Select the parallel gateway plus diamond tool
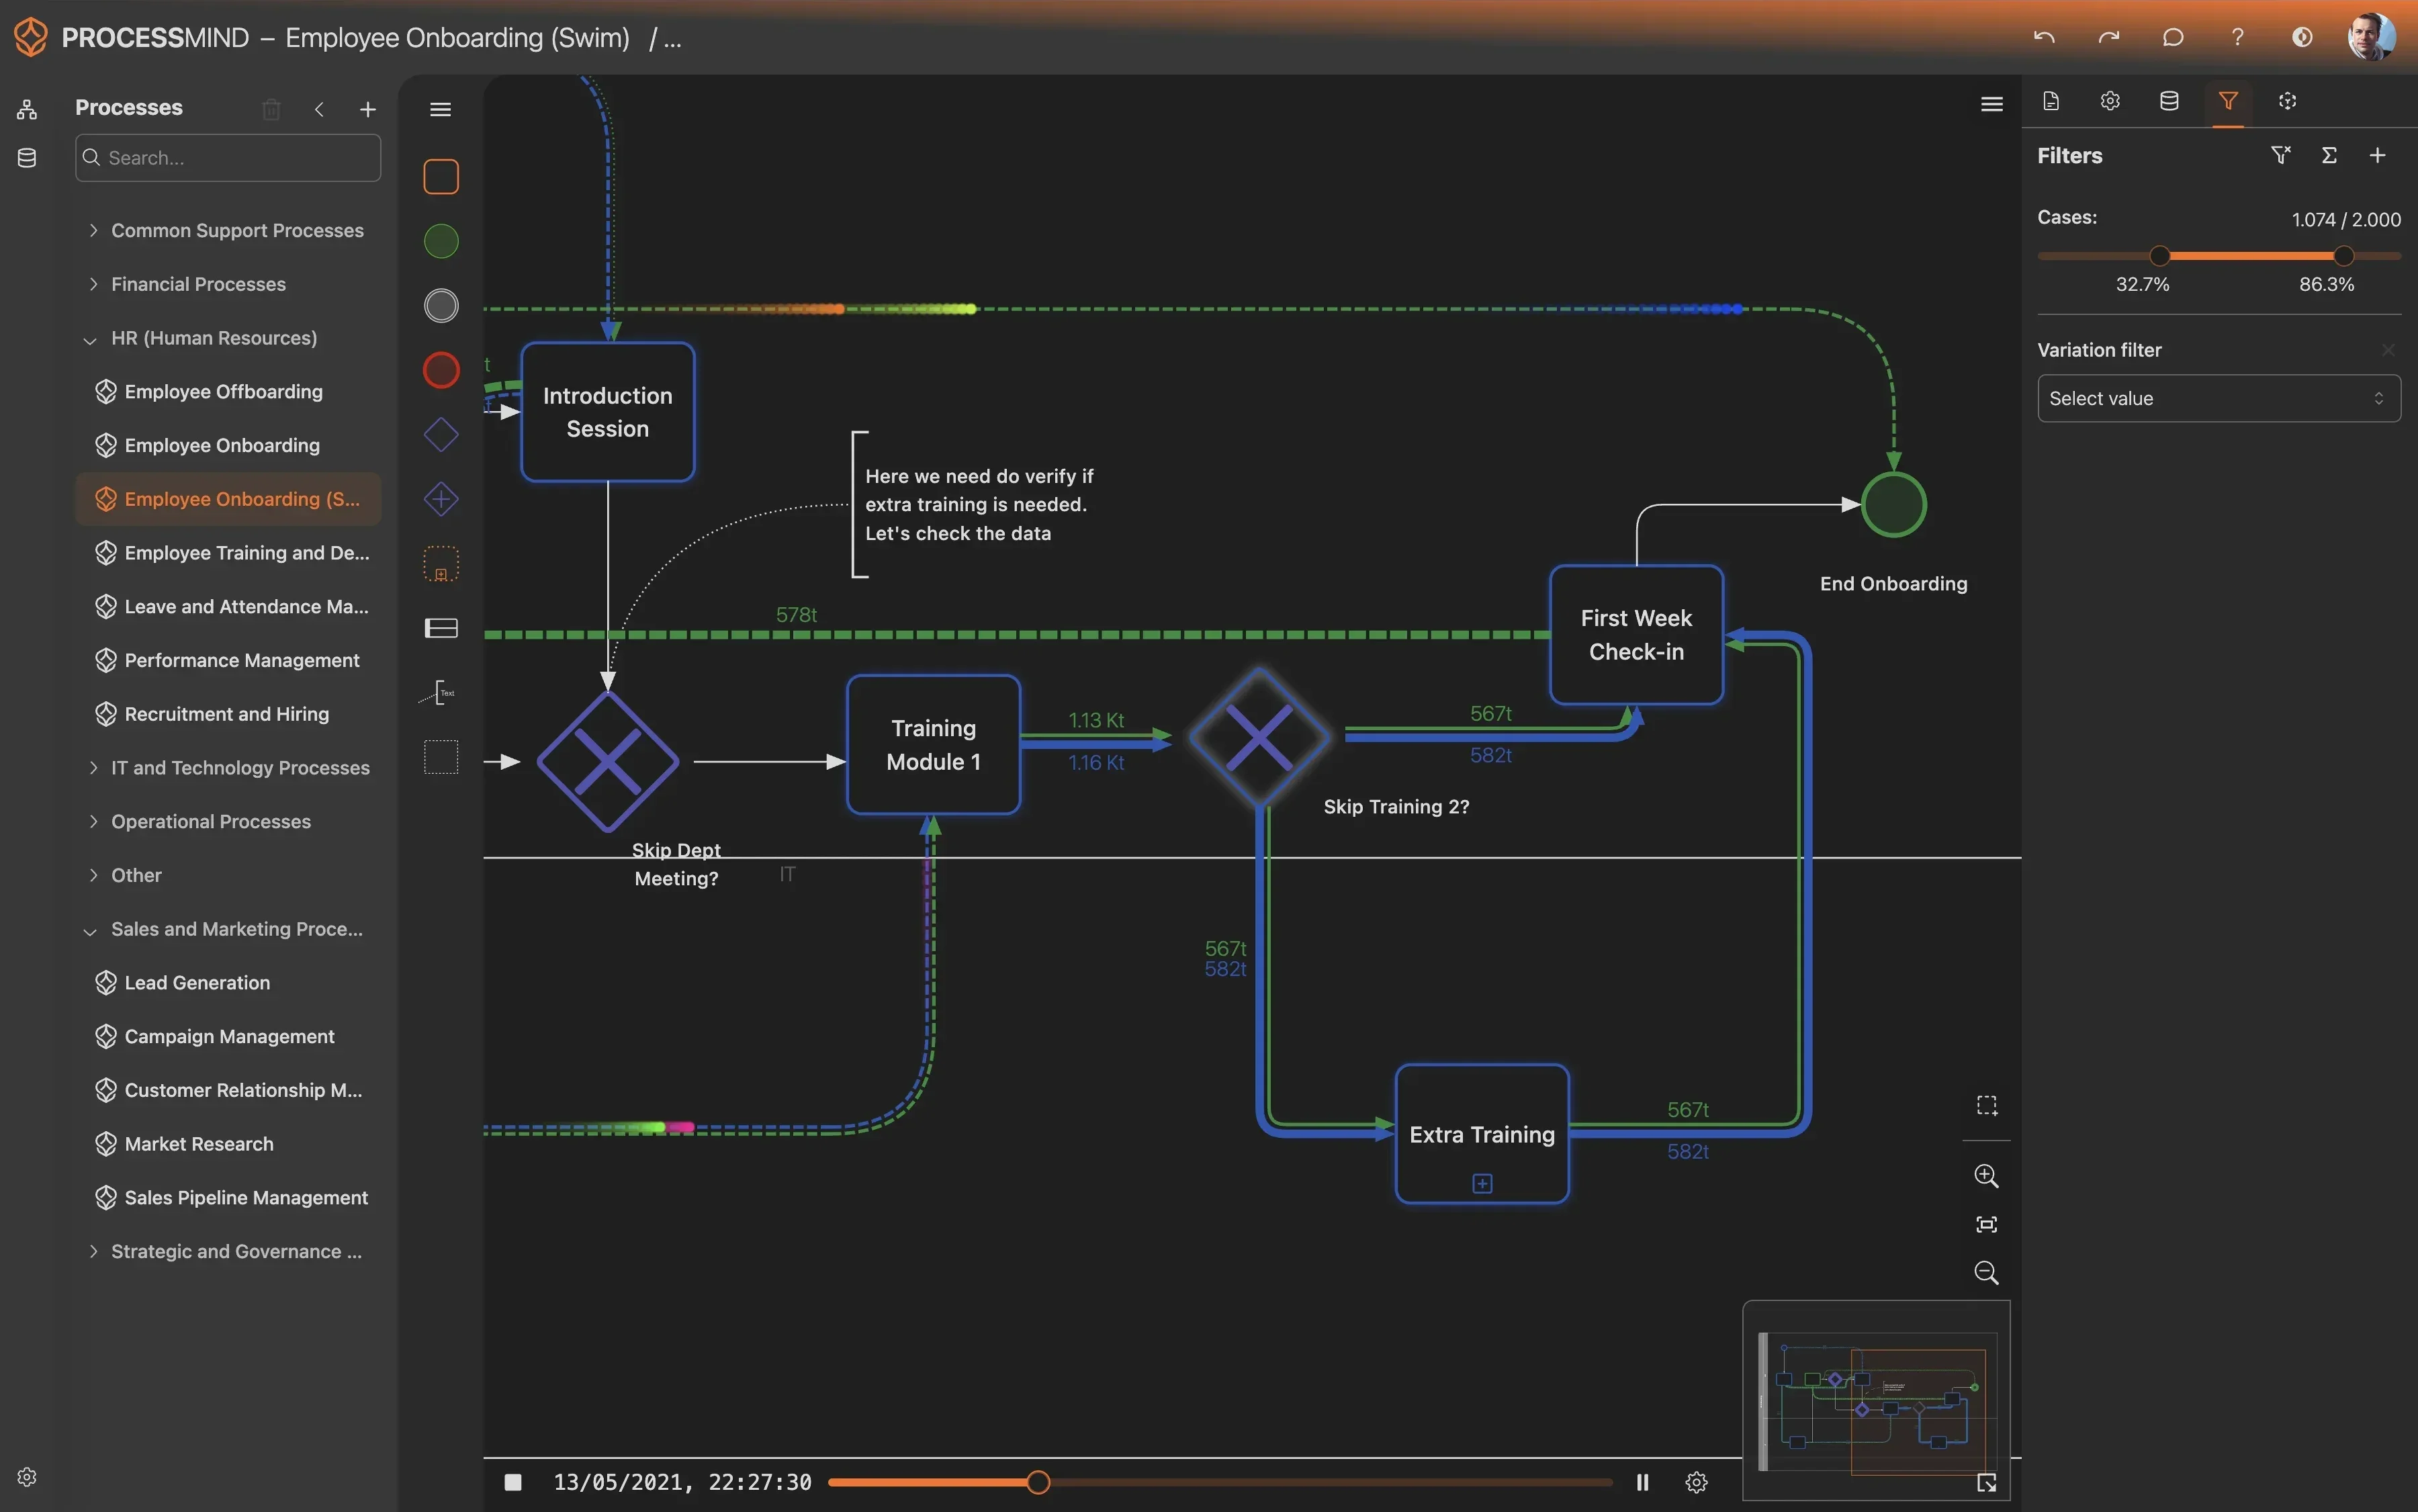Image resolution: width=2418 pixels, height=1512 pixels. 441,499
